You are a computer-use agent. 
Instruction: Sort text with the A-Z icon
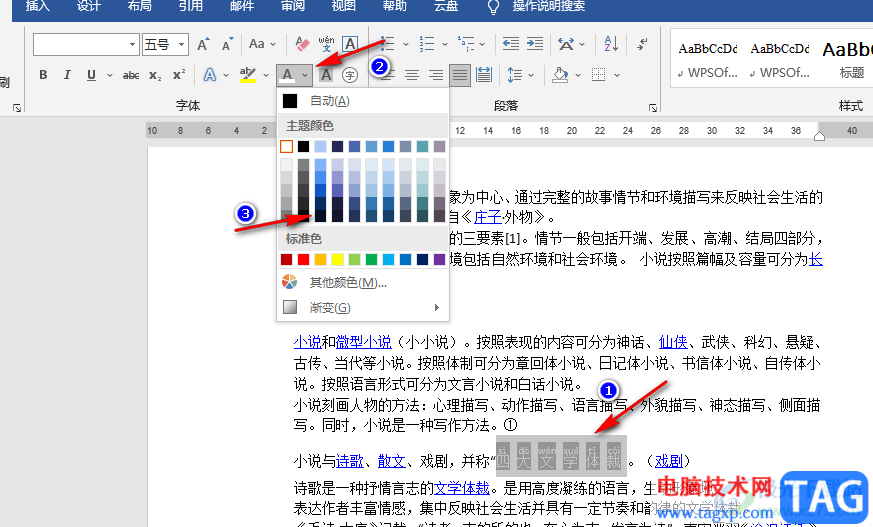pos(611,44)
